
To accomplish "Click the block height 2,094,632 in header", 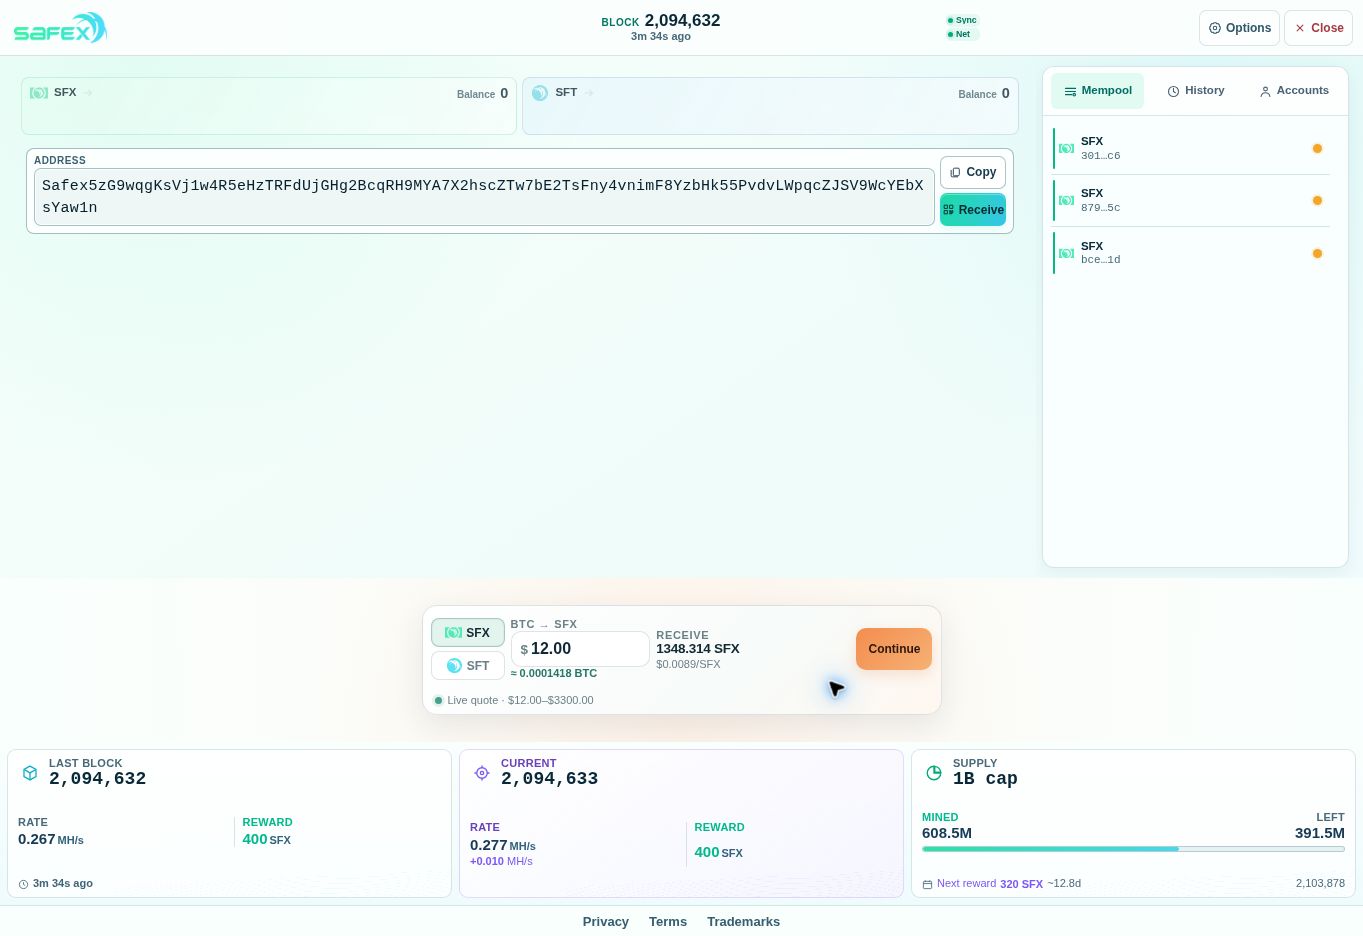I will click(682, 20).
